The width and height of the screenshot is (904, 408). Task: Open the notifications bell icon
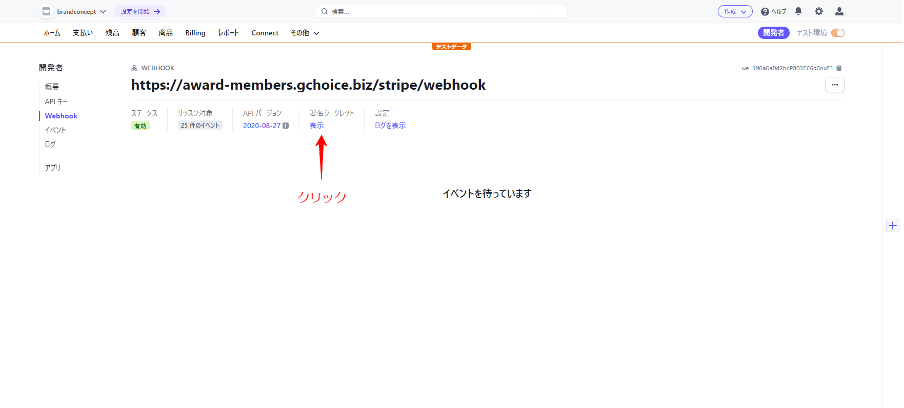798,11
